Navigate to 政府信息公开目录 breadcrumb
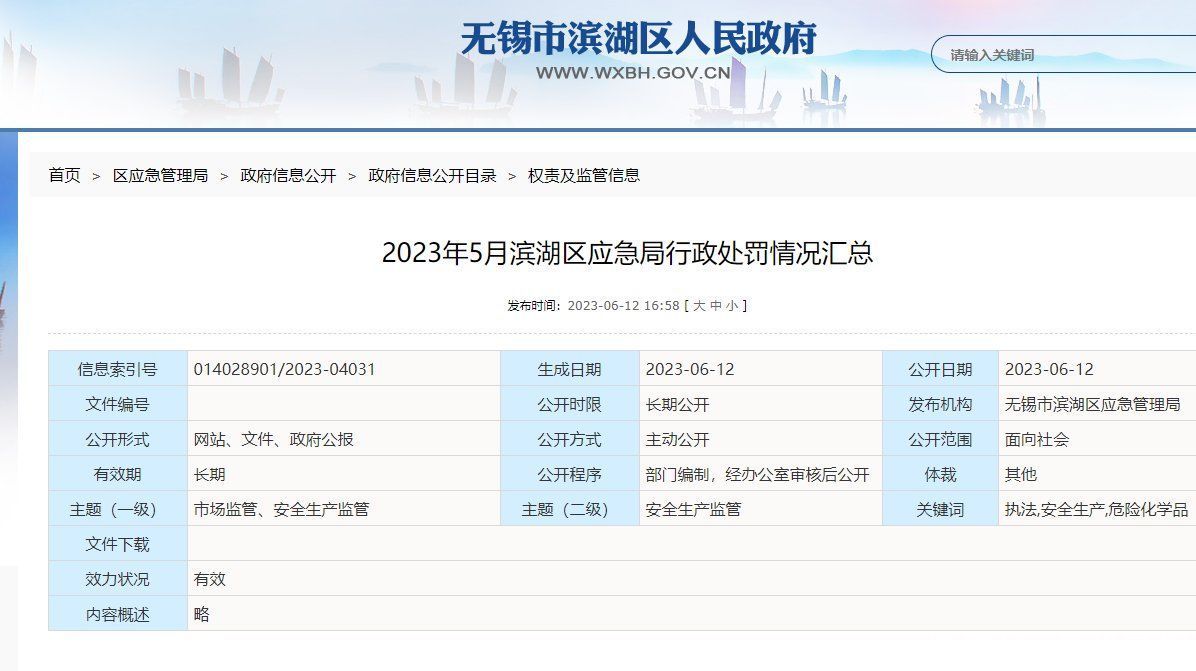Screen dimensions: 1196x671 point(432,175)
